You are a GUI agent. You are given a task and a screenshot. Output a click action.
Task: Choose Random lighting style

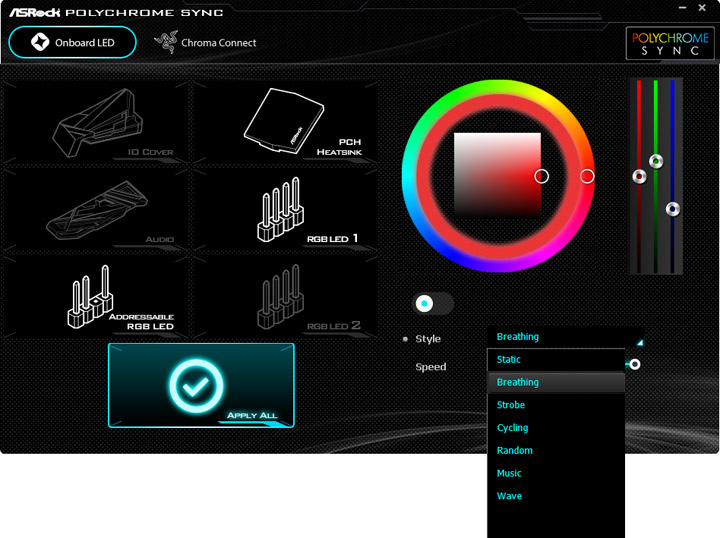pos(556,450)
